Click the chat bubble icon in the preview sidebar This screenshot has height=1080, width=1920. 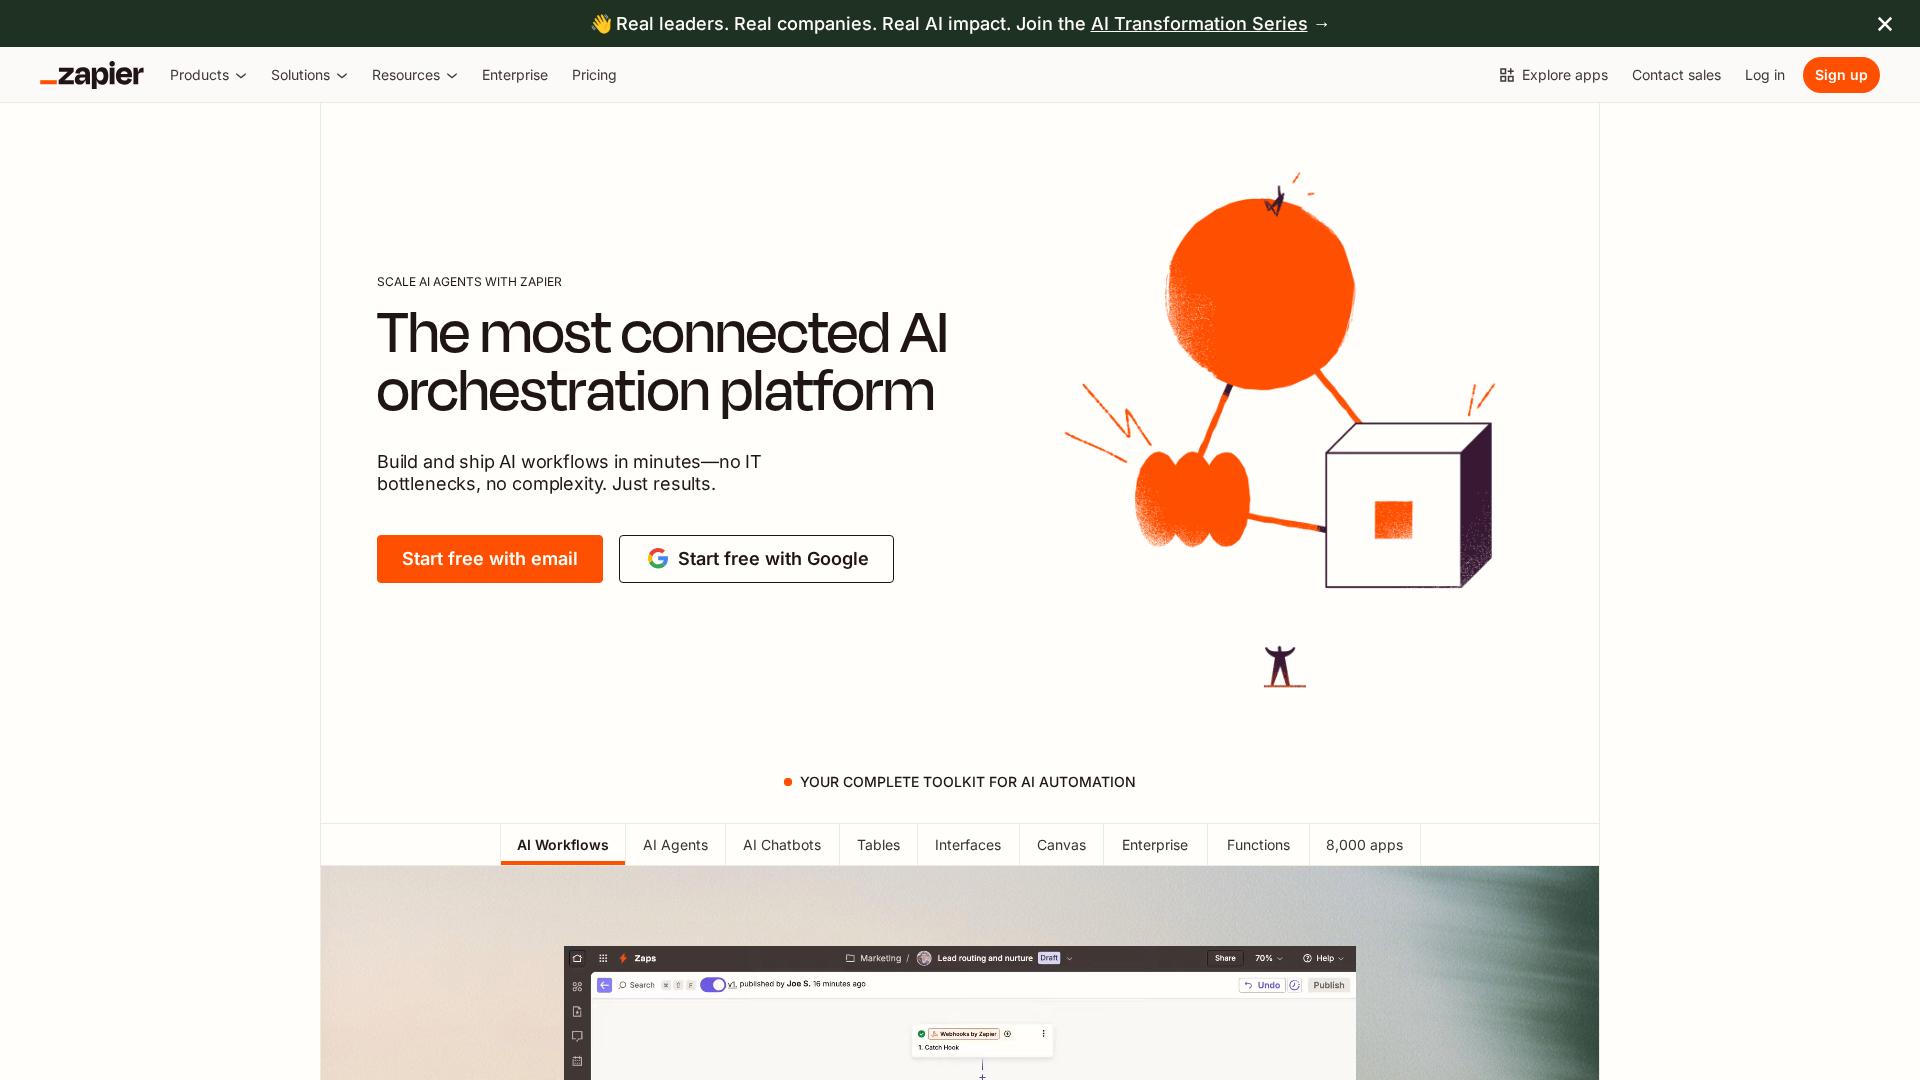coord(577,1036)
